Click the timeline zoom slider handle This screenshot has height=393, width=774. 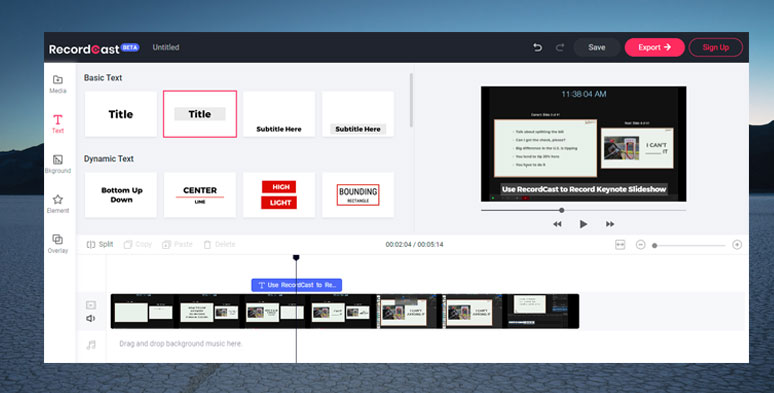pyautogui.click(x=655, y=245)
